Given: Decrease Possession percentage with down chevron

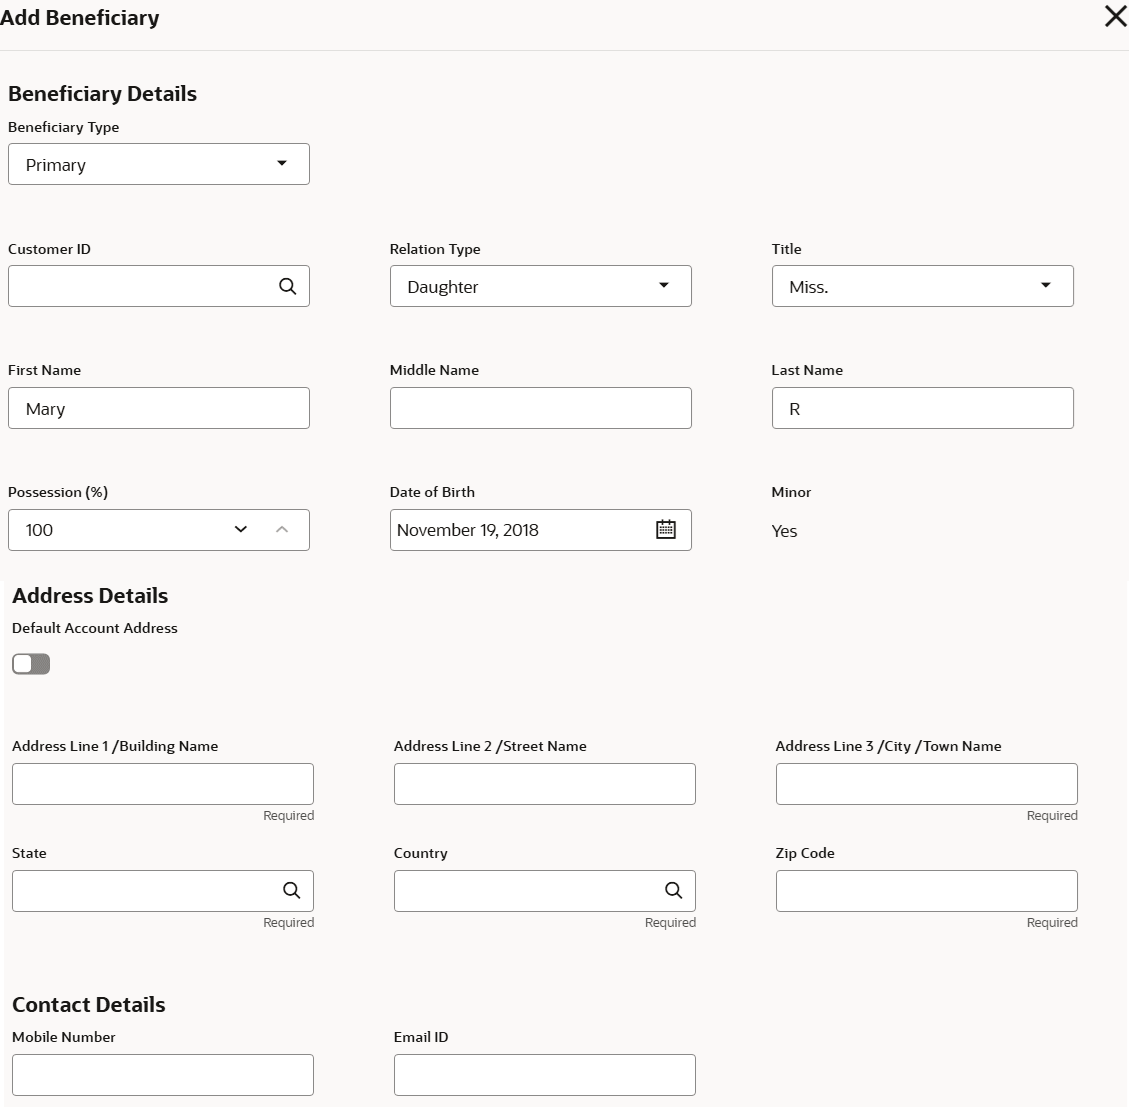Looking at the screenshot, I should tap(241, 530).
